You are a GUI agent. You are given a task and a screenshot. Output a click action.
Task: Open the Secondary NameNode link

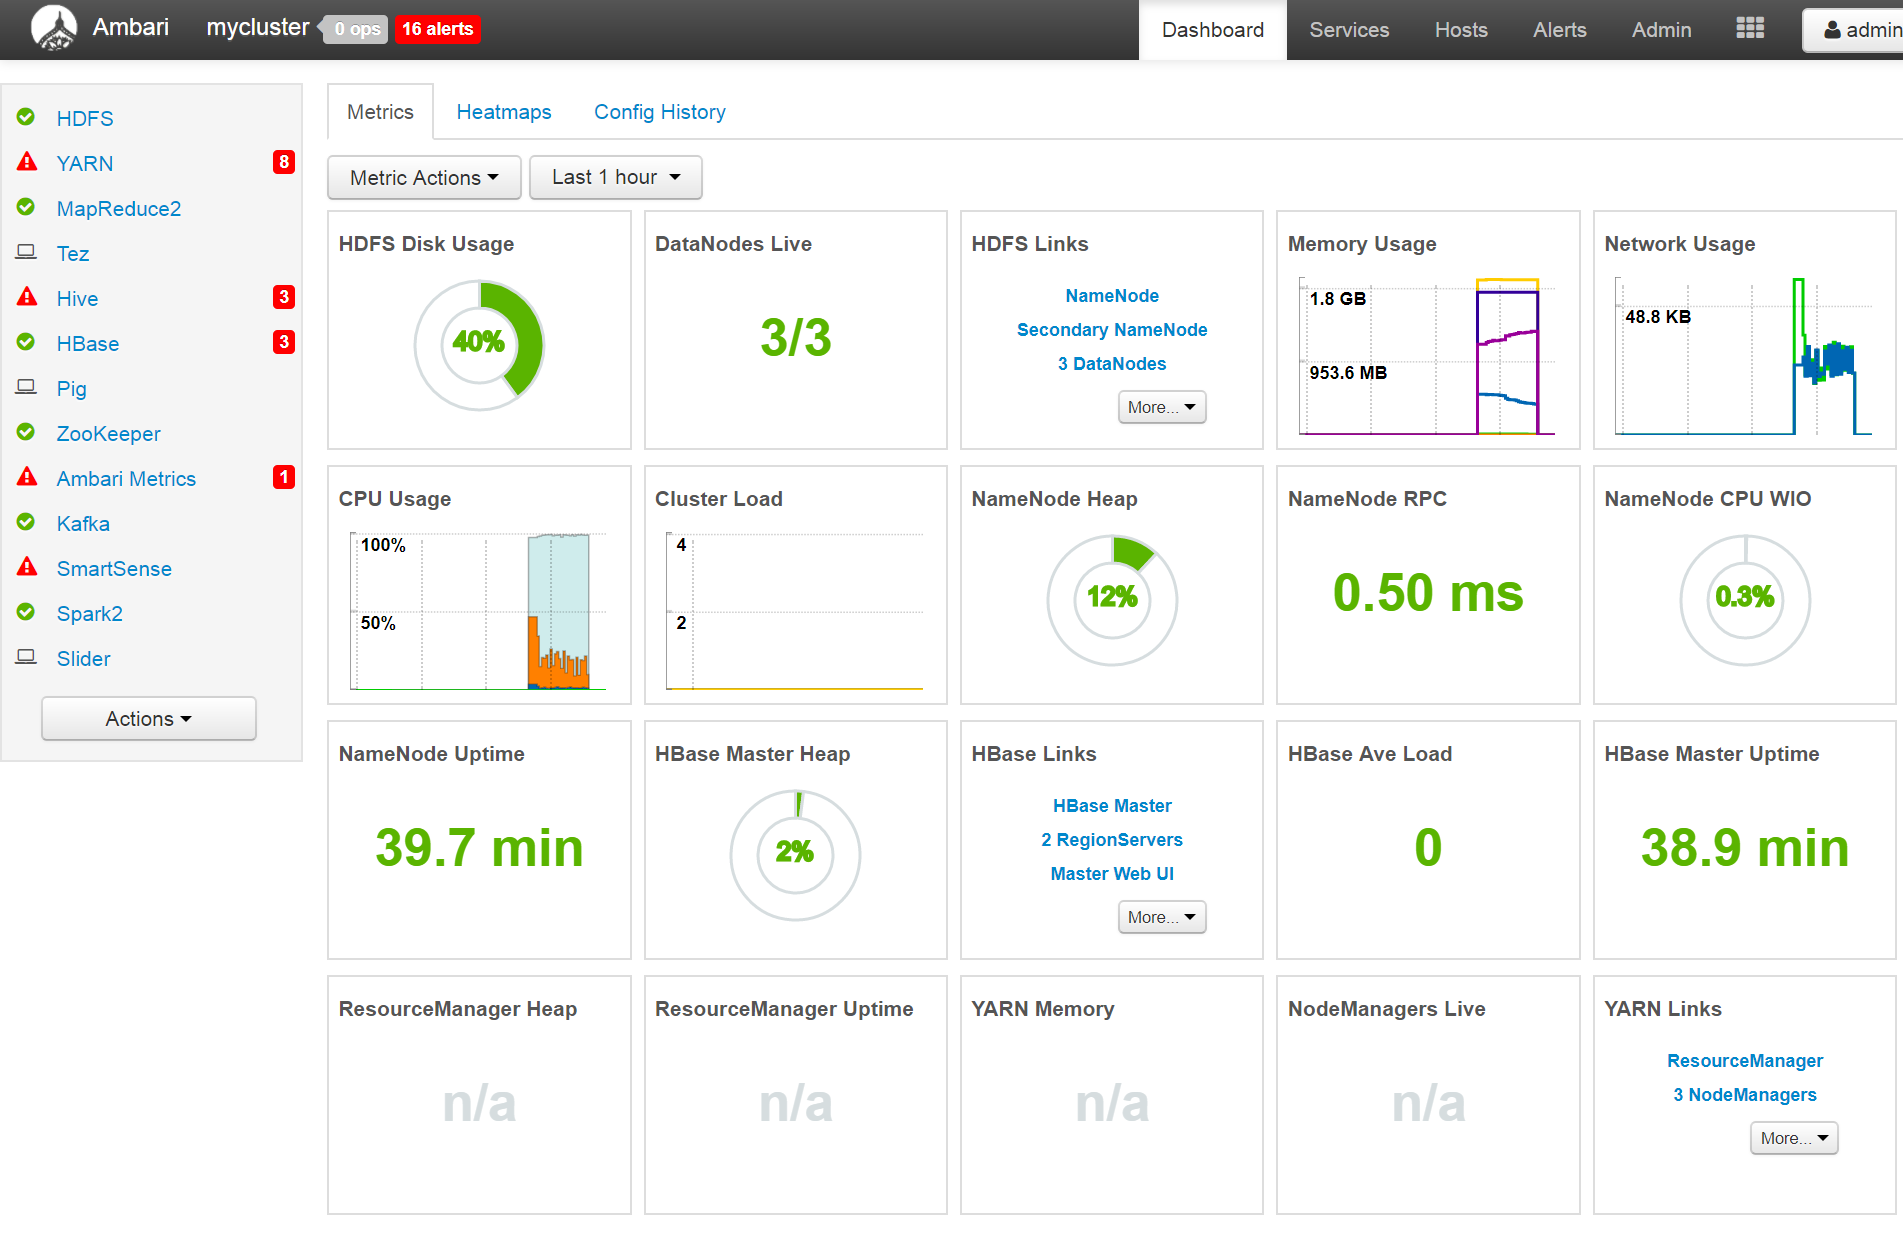coord(1112,330)
